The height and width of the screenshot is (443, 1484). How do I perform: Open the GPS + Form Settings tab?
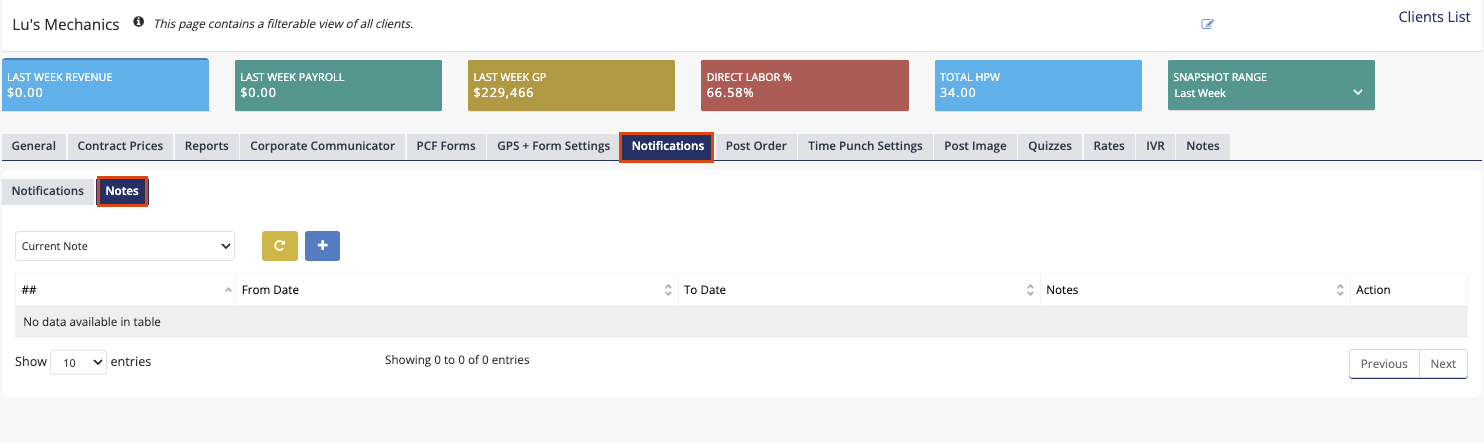(x=553, y=146)
